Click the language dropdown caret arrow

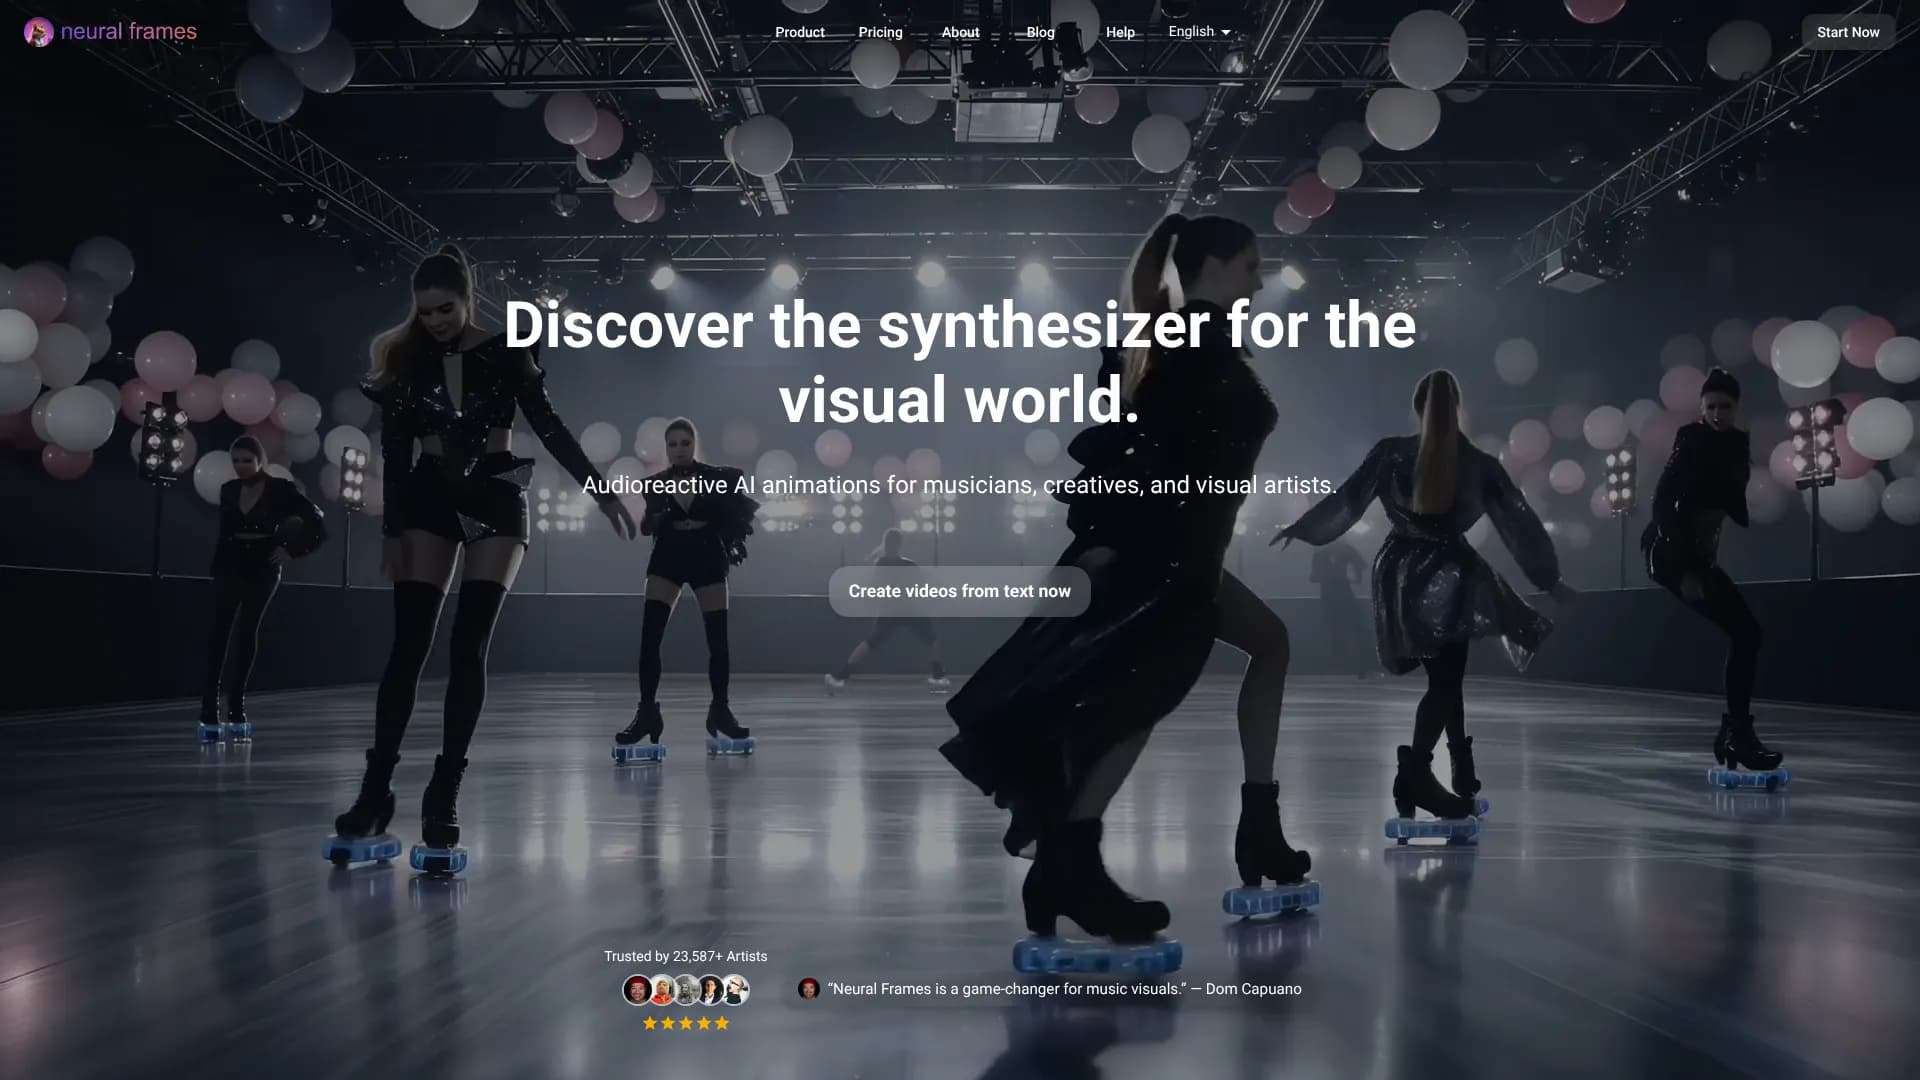point(1226,33)
